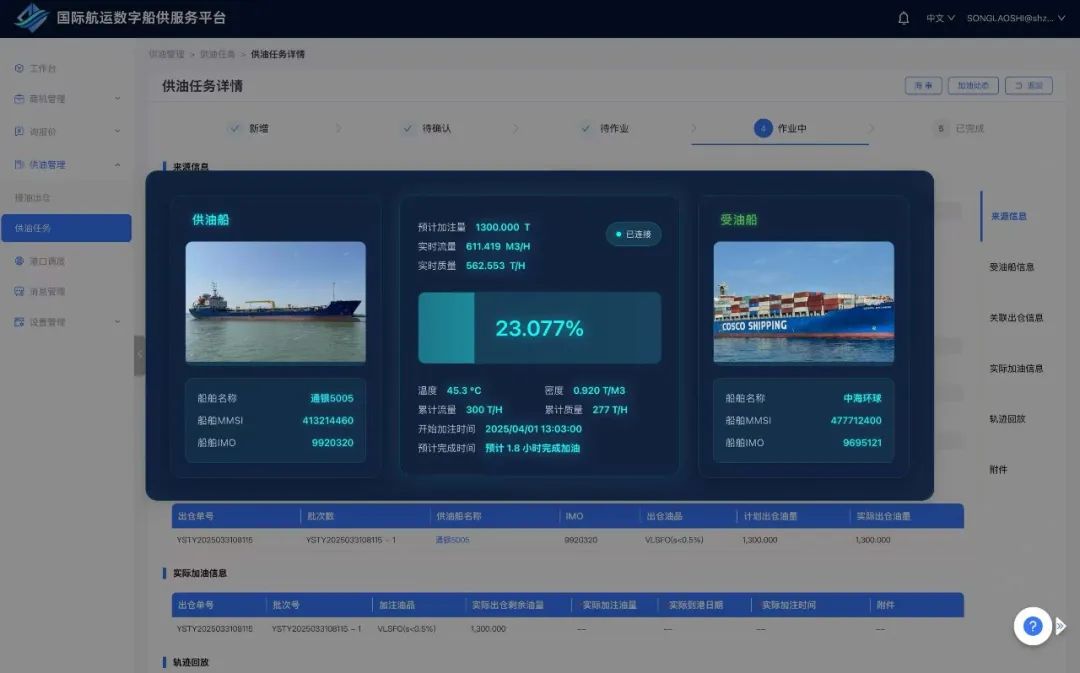Open the 中文 language dropdown
The width and height of the screenshot is (1080, 673).
pyautogui.click(x=940, y=18)
